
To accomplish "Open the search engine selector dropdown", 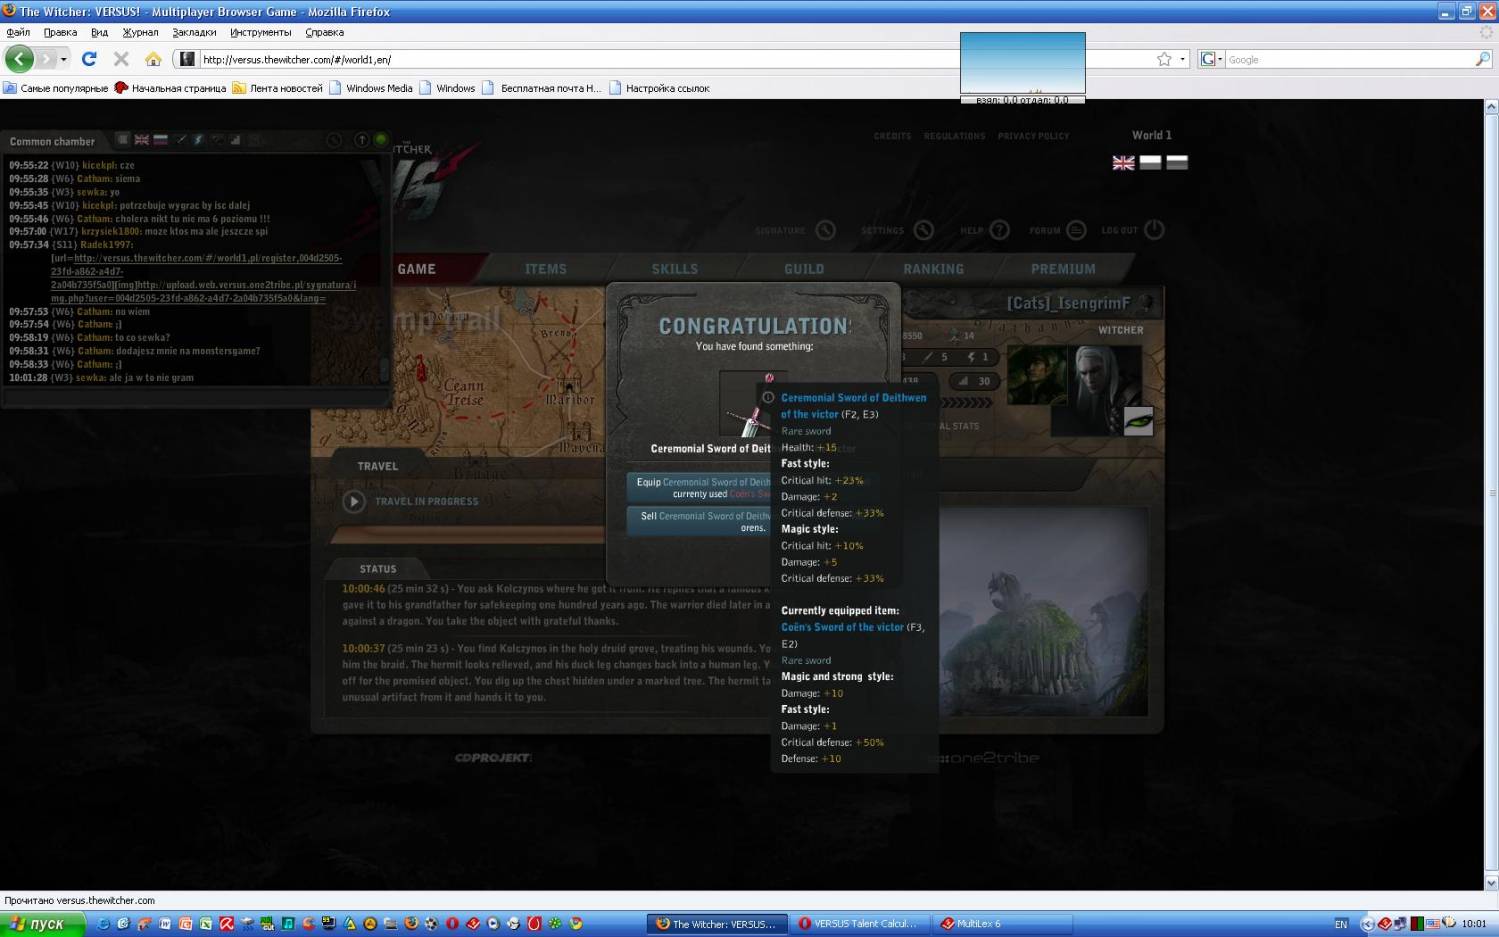I will pos(1212,59).
